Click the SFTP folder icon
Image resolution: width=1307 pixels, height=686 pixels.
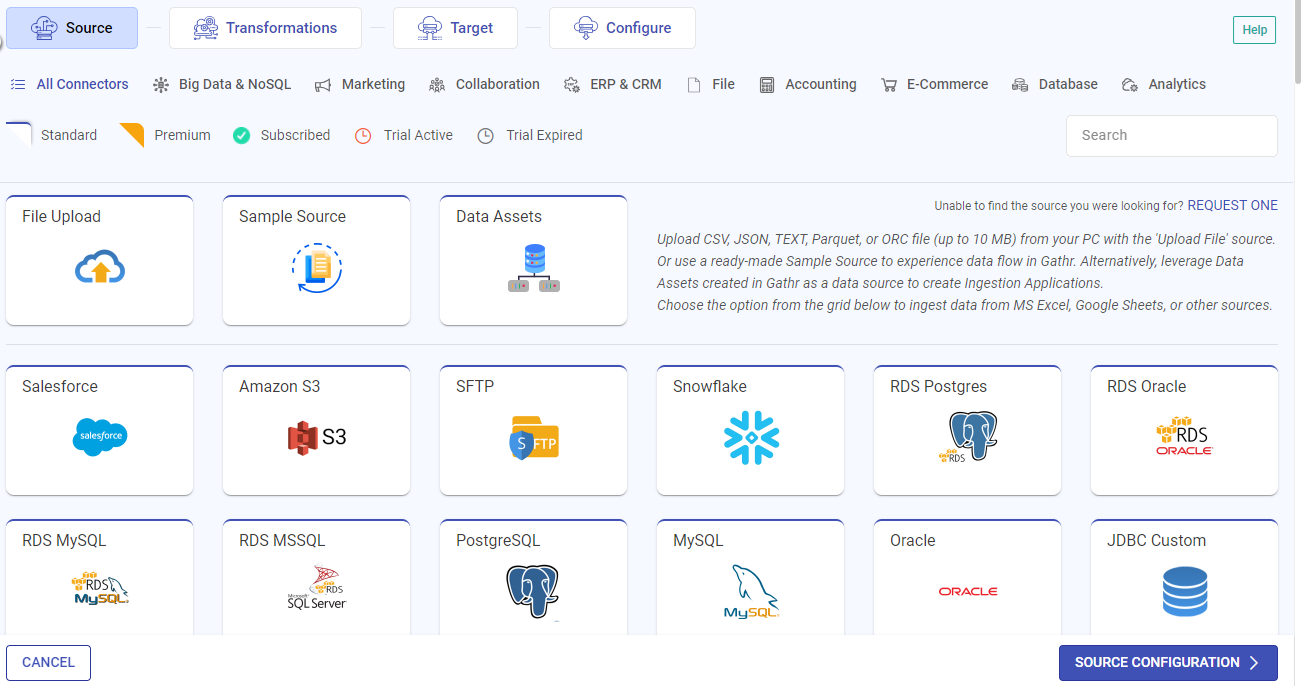coord(533,437)
